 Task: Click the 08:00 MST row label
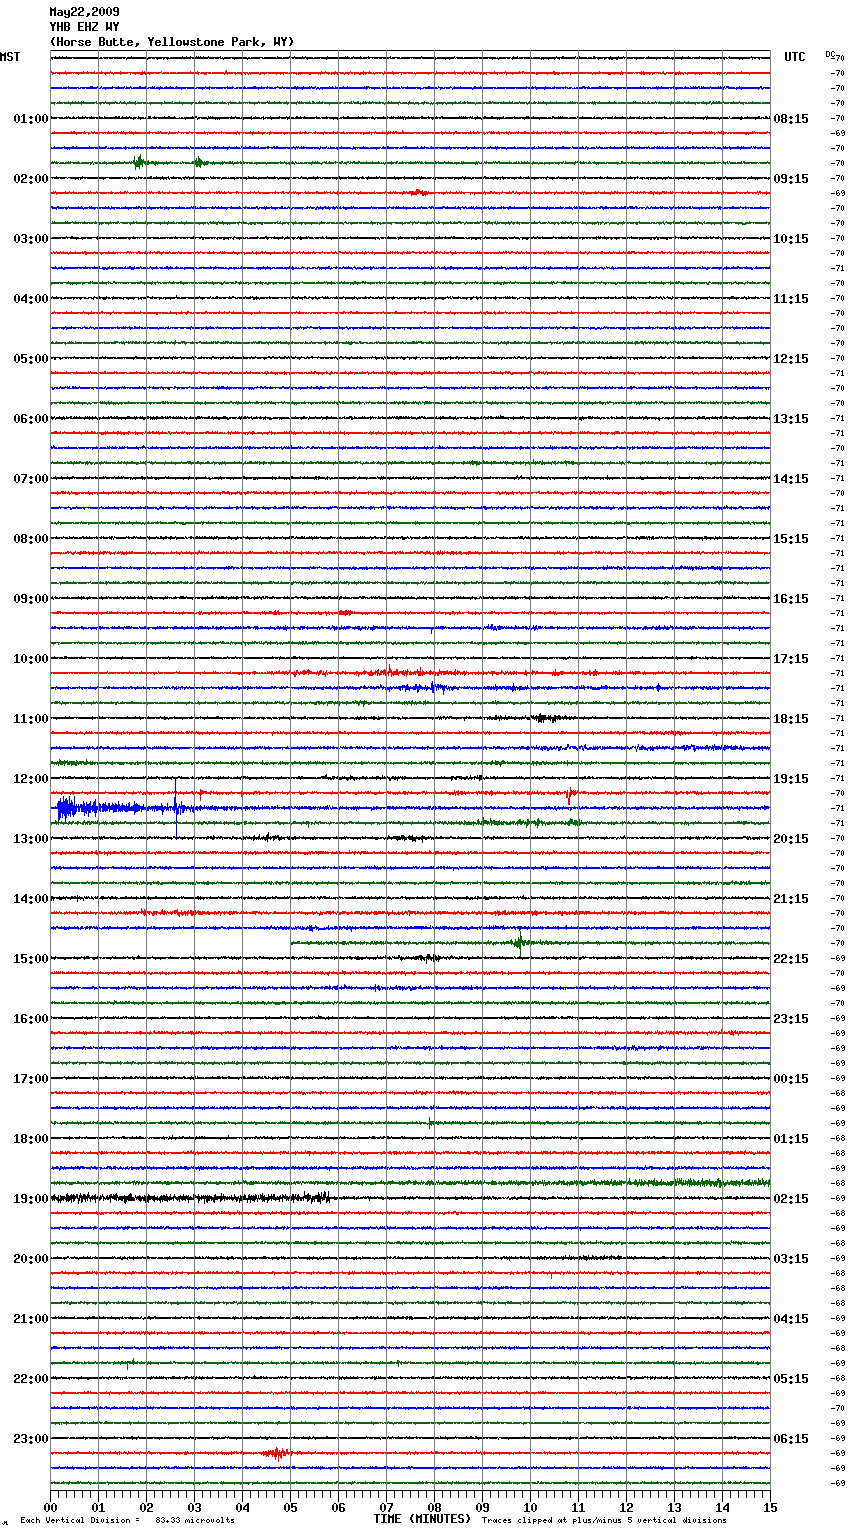[31, 539]
